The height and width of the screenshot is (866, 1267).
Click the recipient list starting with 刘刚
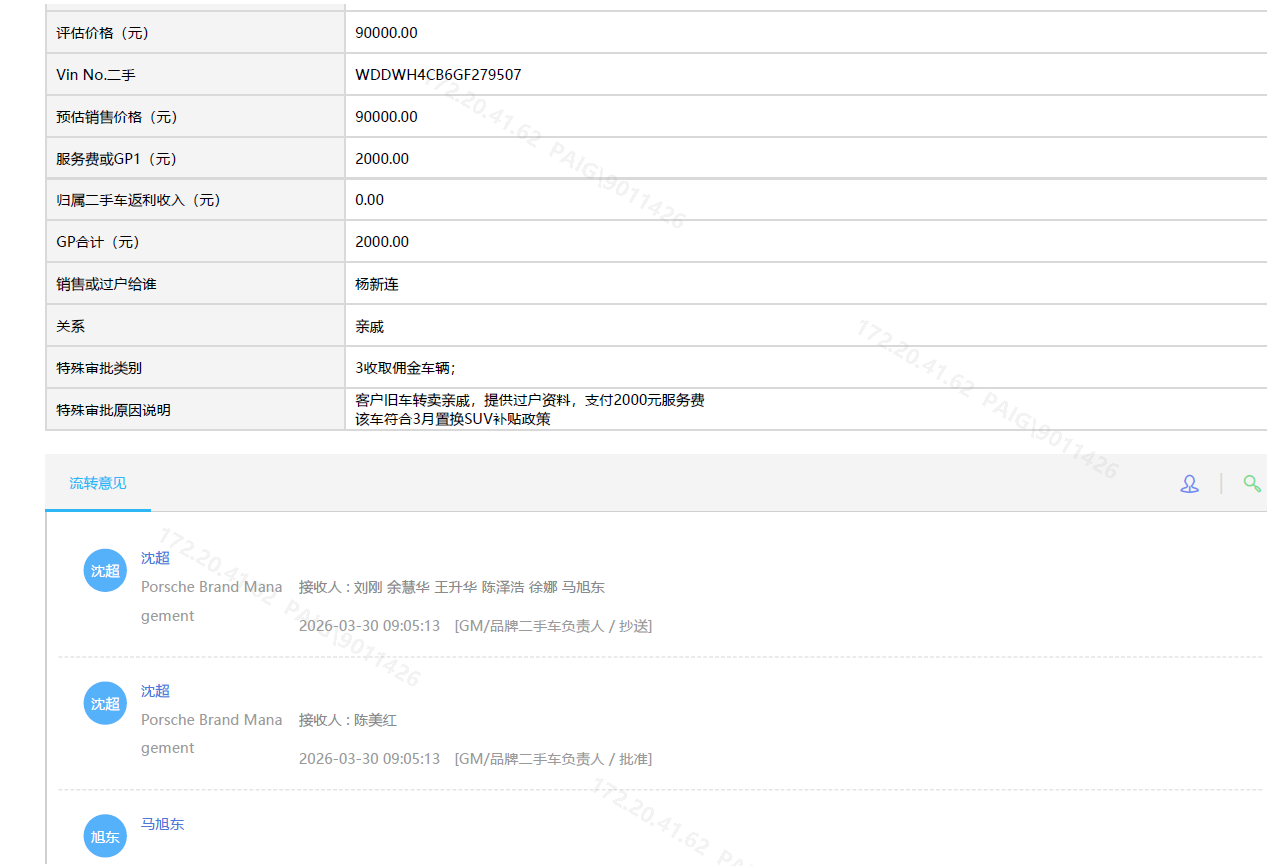(x=452, y=587)
